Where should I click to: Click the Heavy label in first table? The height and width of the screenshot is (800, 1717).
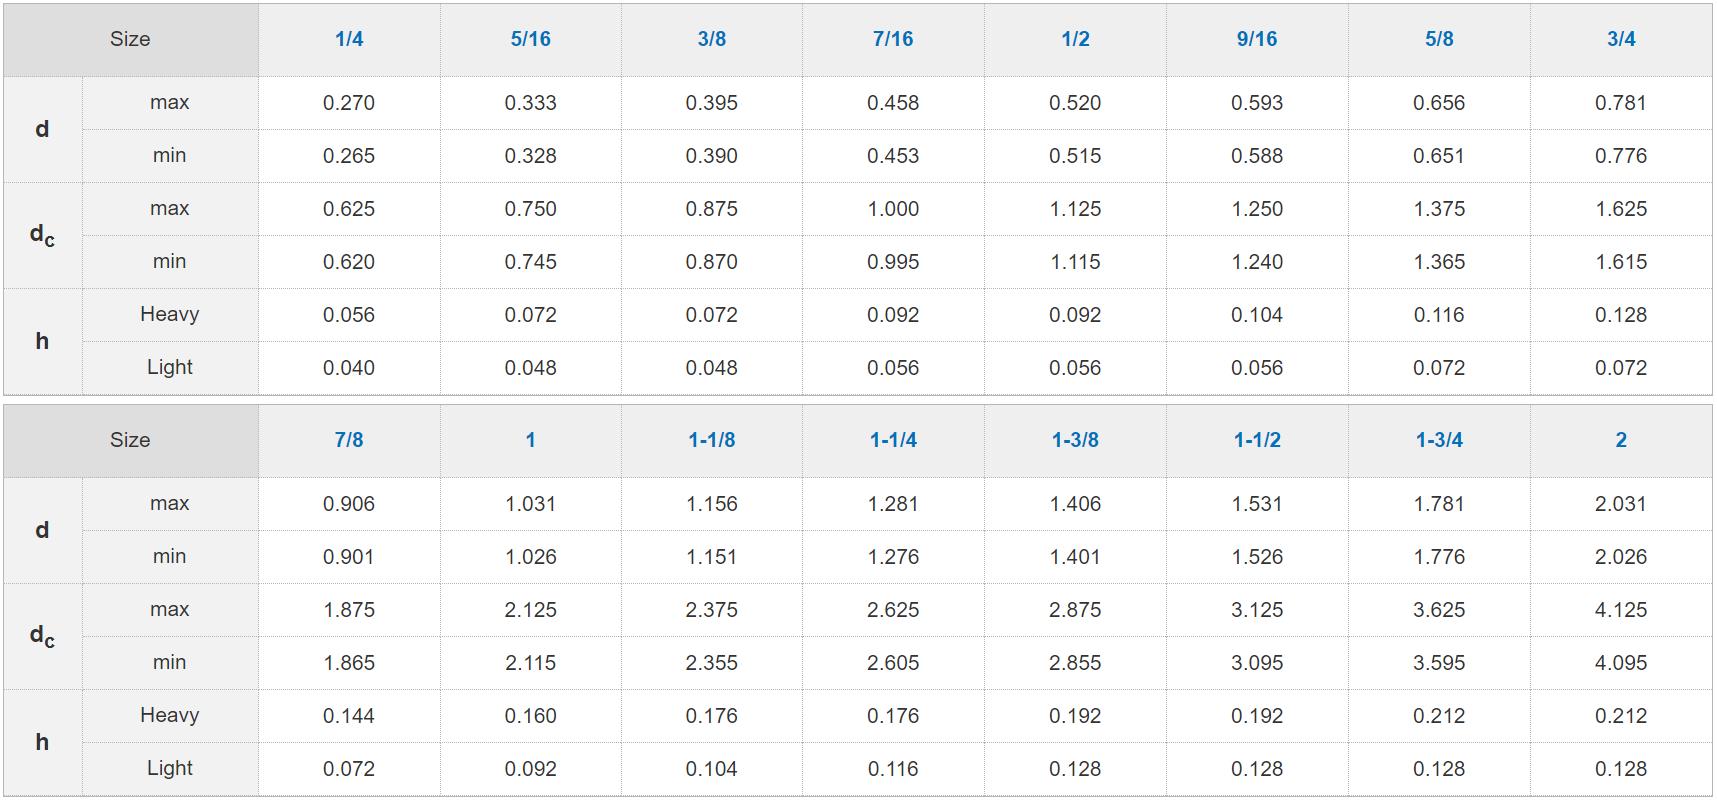[x=170, y=314]
